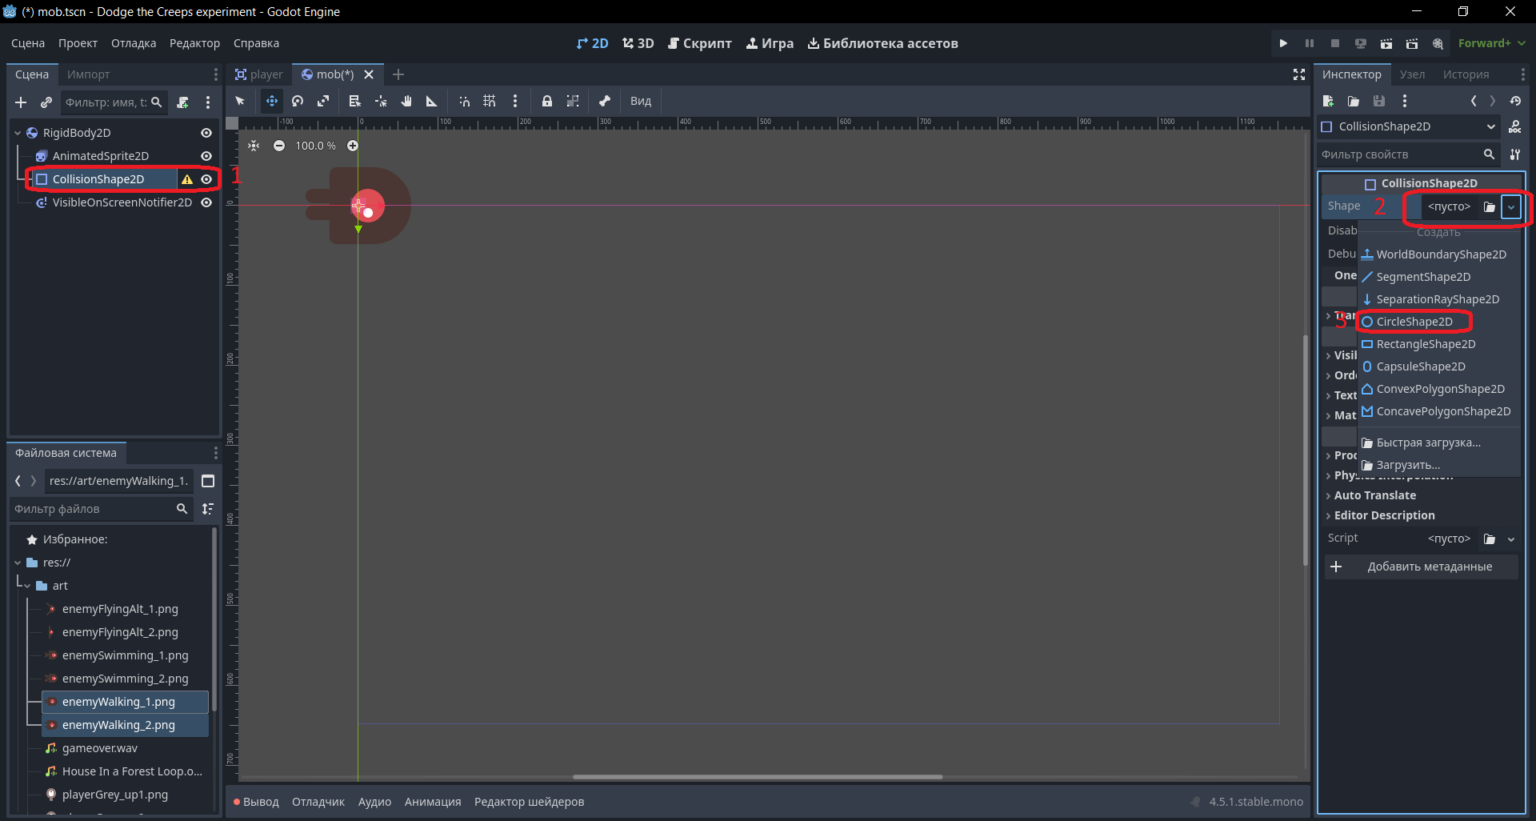Switch to the Узел tab

[x=1412, y=74]
